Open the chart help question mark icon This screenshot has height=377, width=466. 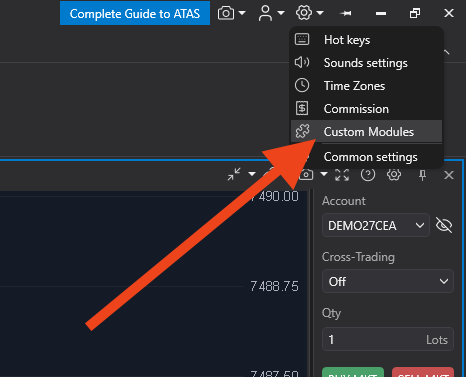(x=368, y=174)
